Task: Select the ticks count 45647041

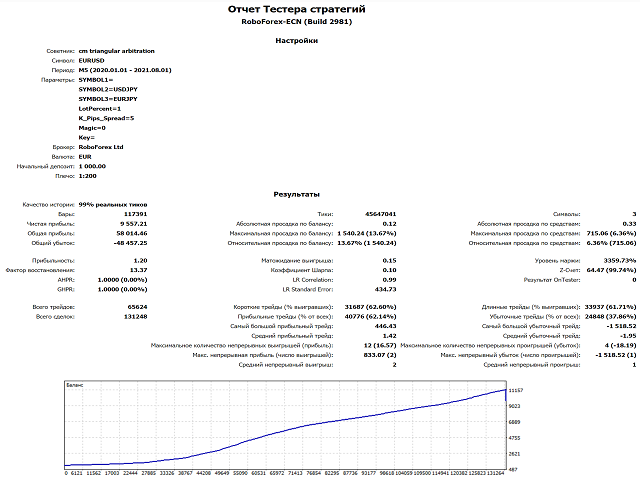Action: pyautogui.click(x=380, y=214)
